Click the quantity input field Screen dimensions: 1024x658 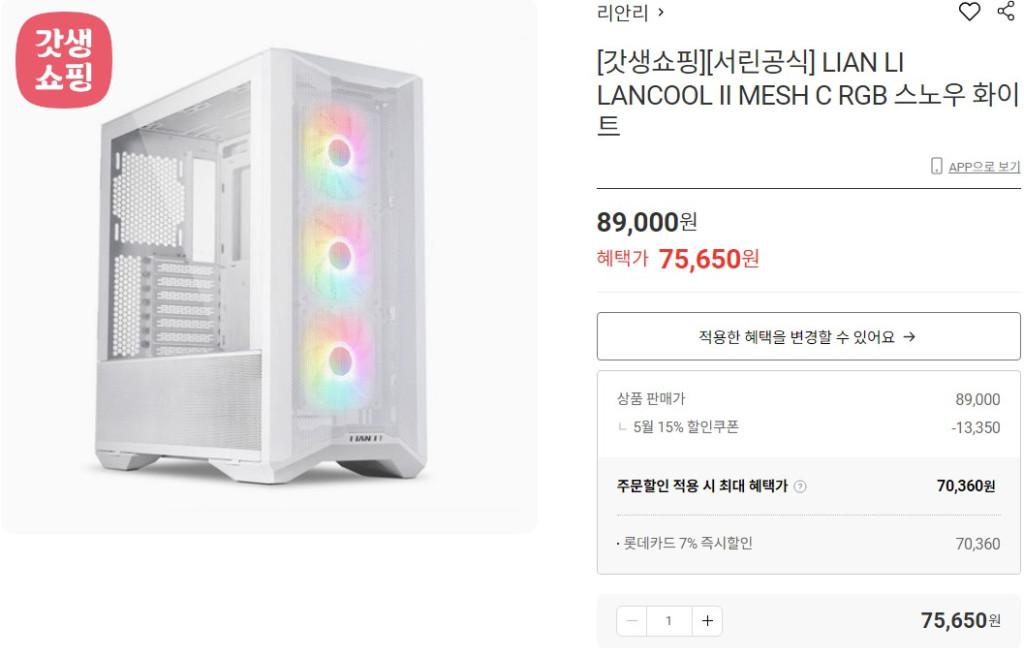pos(669,621)
